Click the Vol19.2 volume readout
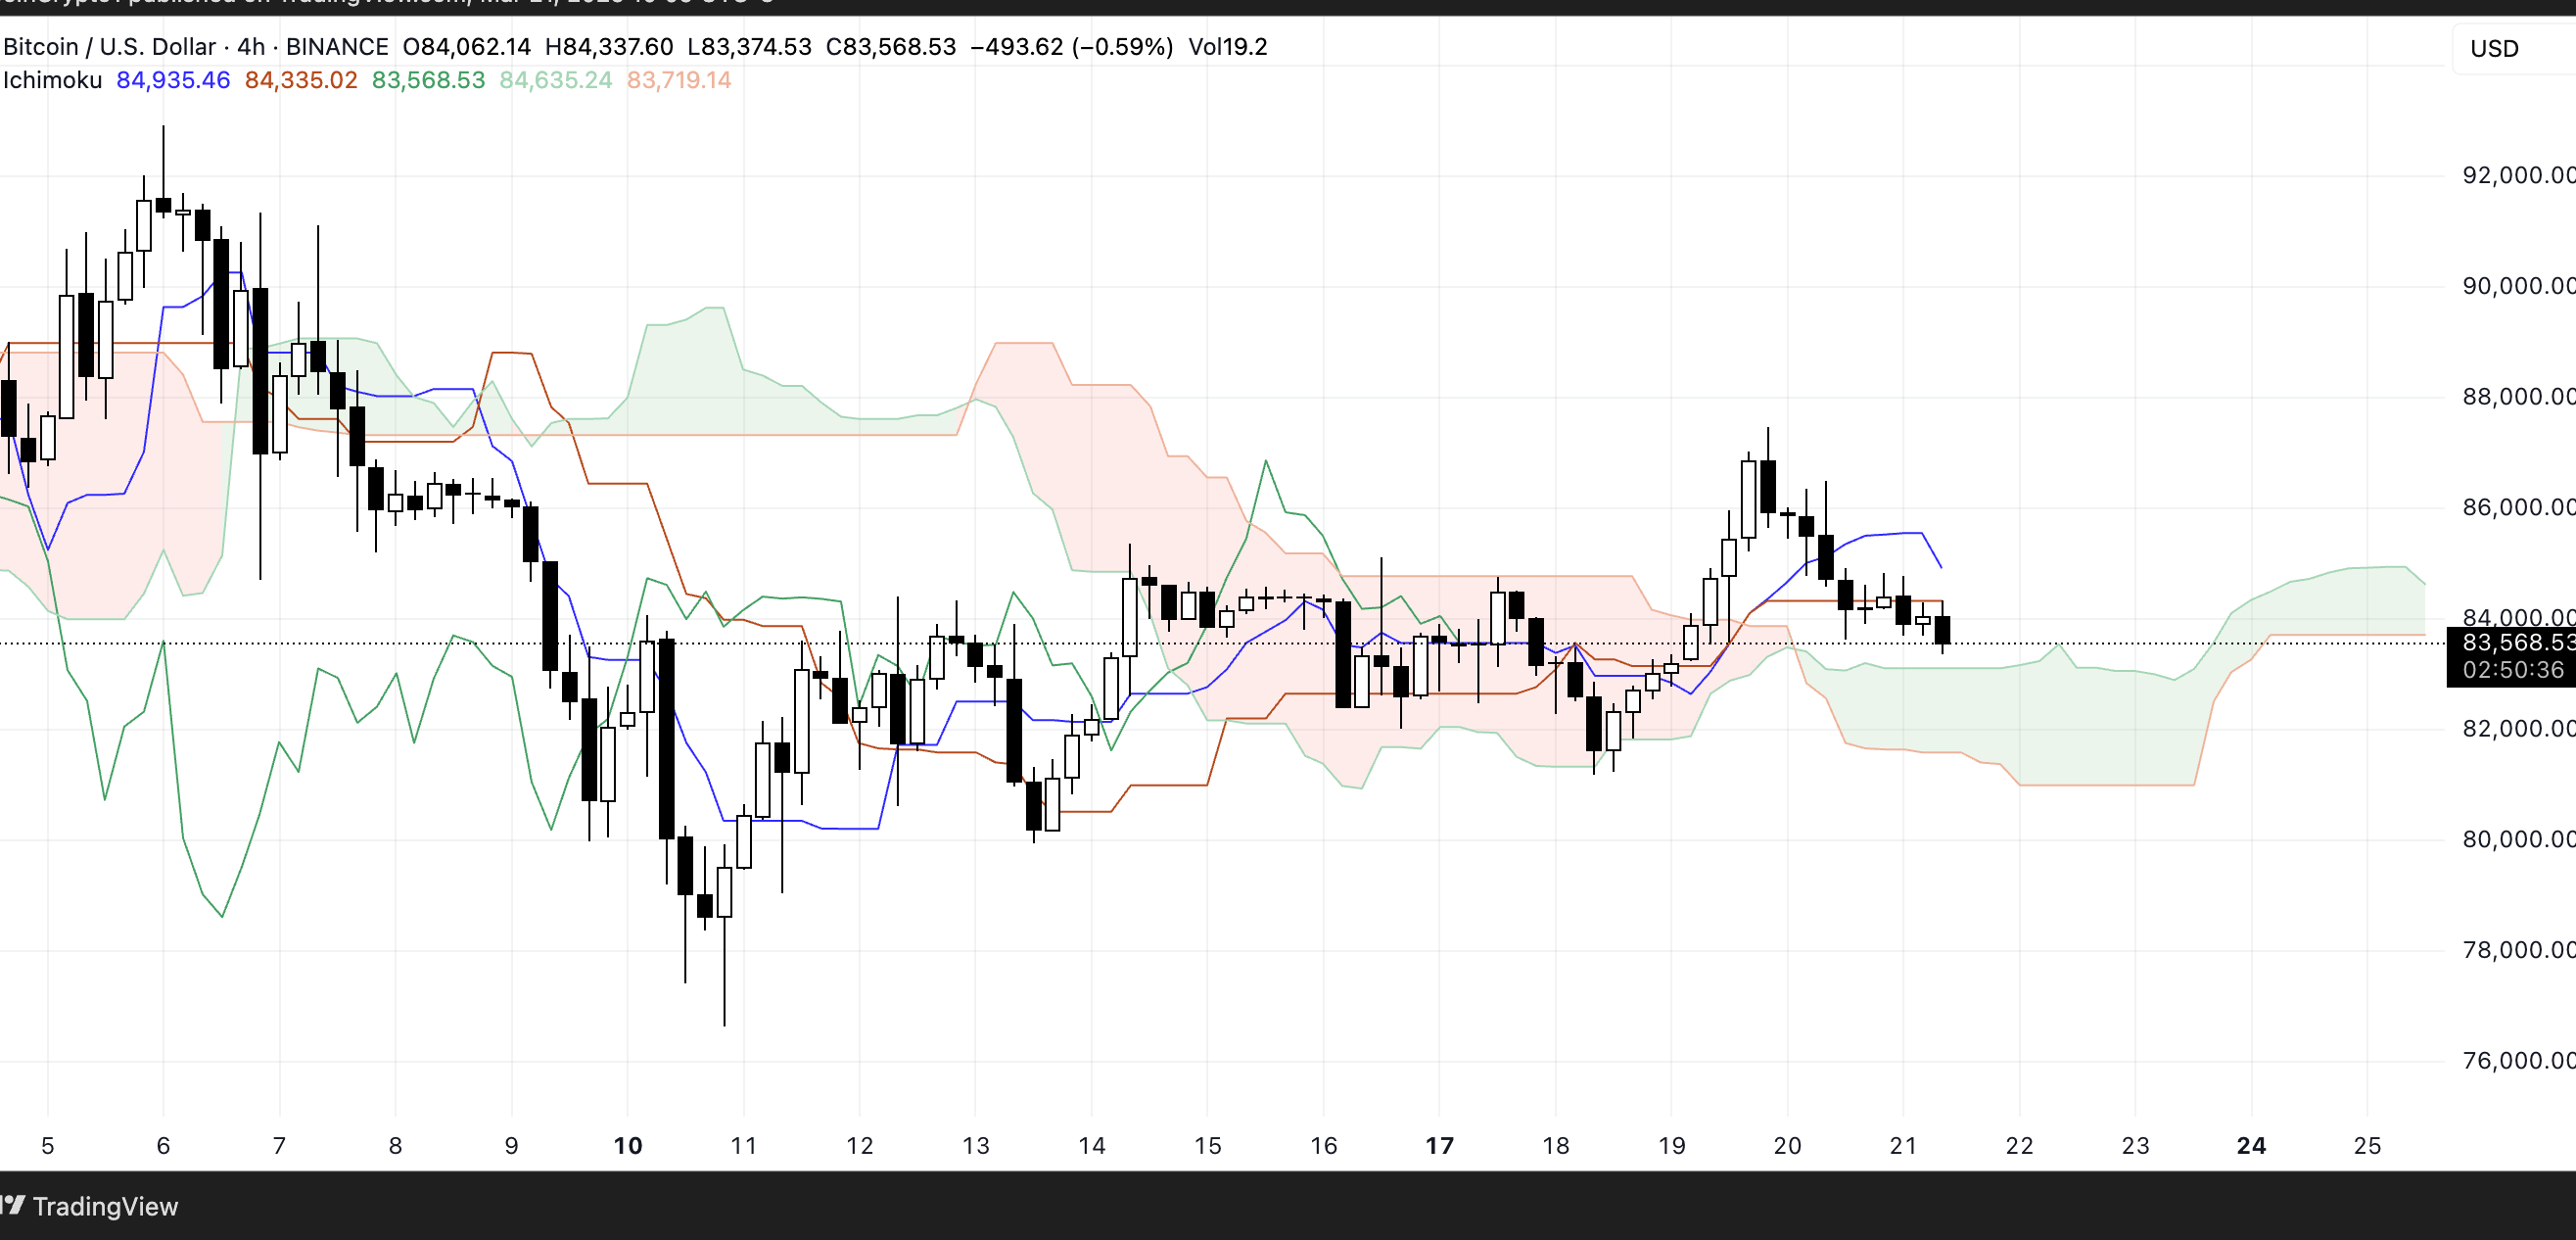The height and width of the screenshot is (1240, 2576). pos(1228,47)
